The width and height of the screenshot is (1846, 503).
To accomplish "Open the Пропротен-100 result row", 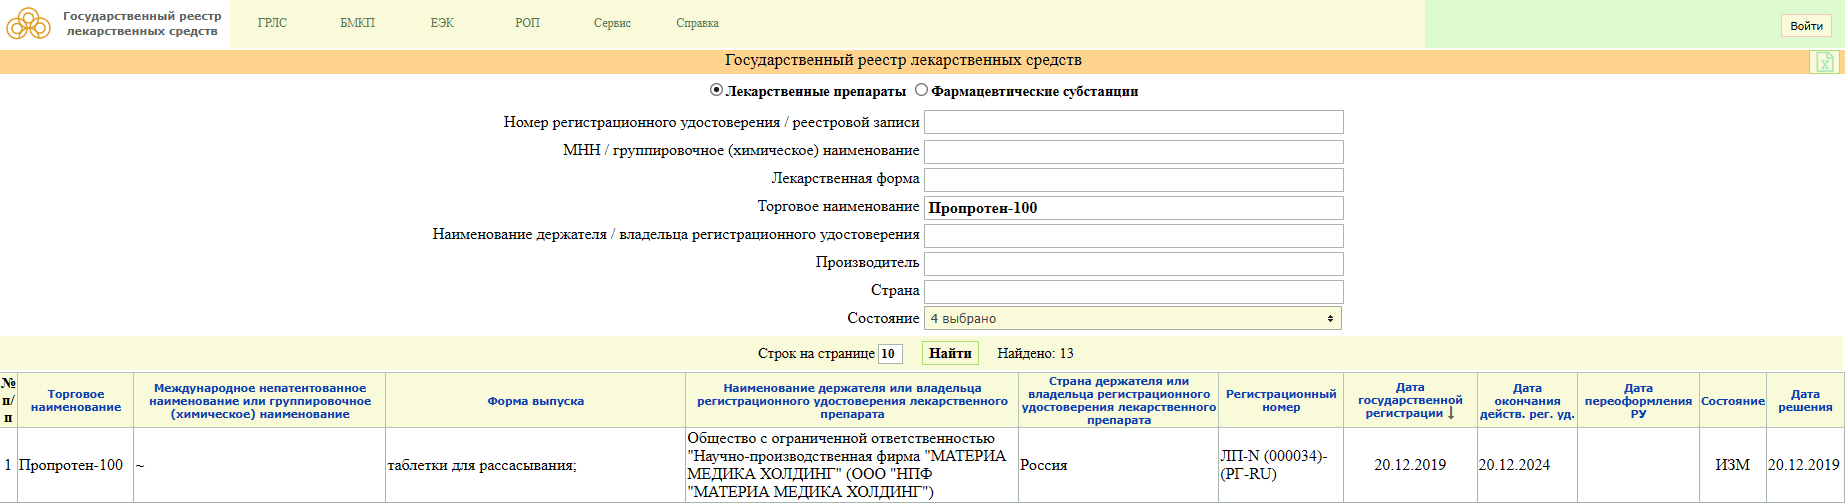I will (x=71, y=465).
